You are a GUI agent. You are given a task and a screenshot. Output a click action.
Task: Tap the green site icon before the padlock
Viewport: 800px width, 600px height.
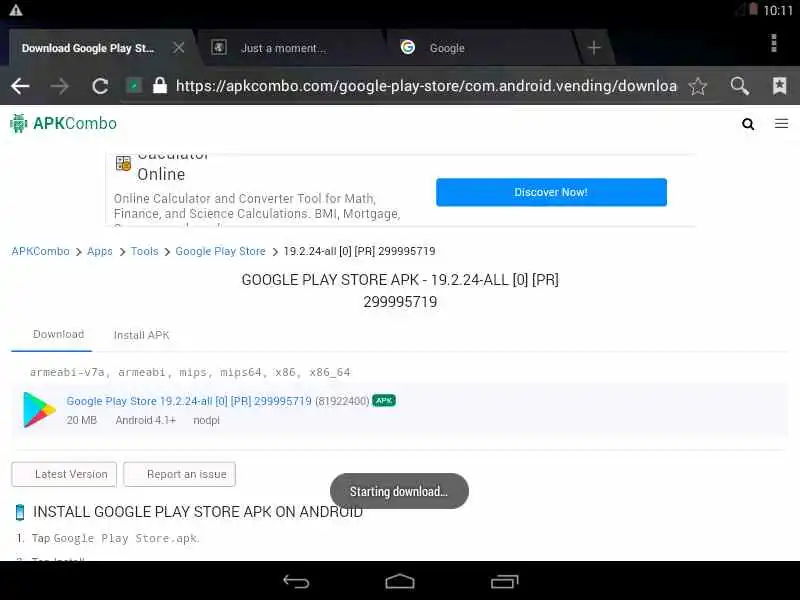point(134,86)
